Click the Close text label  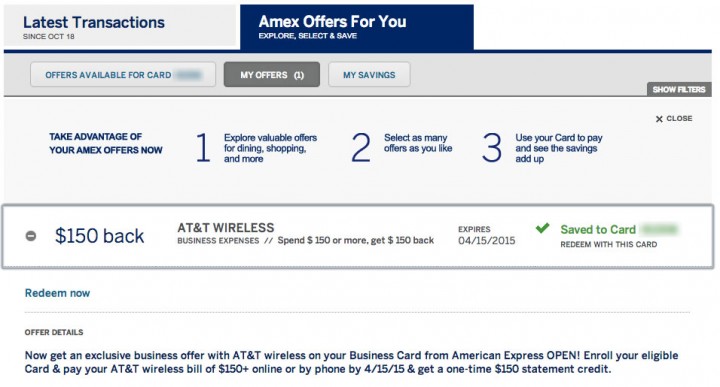click(x=679, y=118)
